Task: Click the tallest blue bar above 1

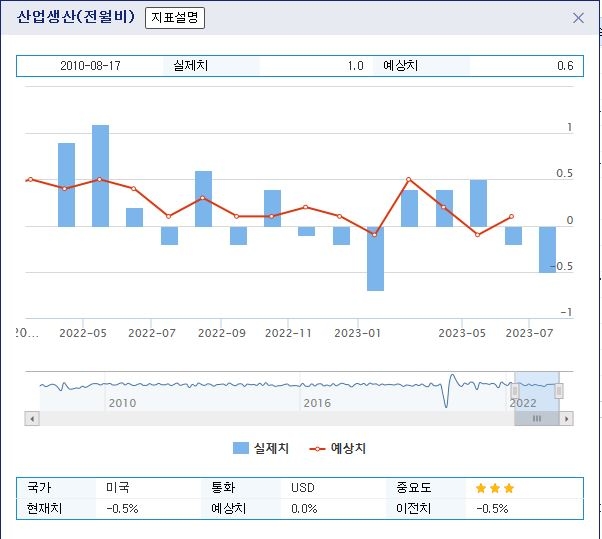Action: tap(100, 175)
